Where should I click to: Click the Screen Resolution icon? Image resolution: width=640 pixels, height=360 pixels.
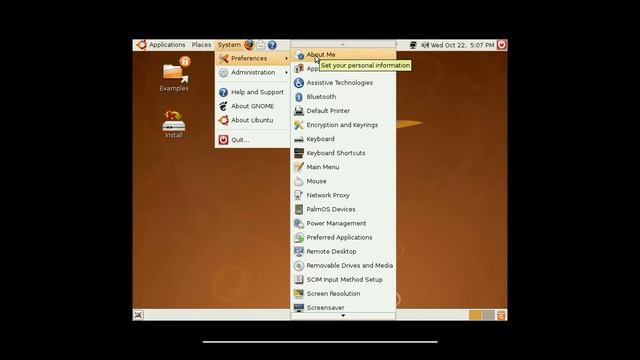point(299,294)
